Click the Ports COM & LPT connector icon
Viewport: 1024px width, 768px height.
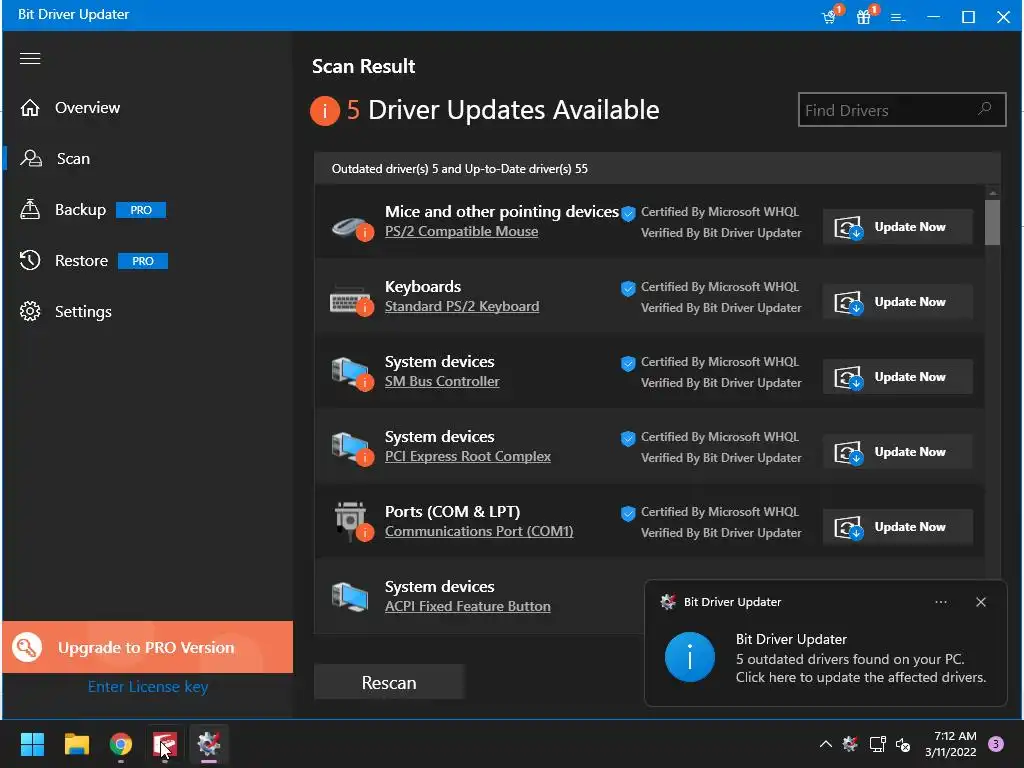pos(353,522)
